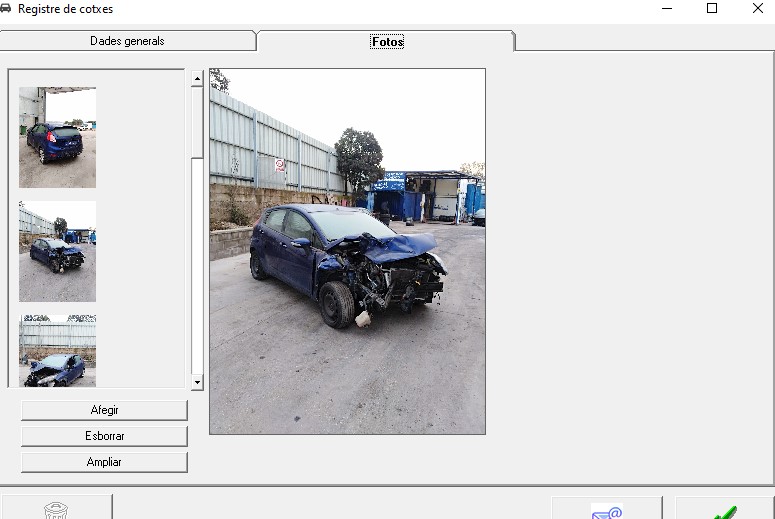Click the empty scrollbar track below the thumb

point(197,270)
